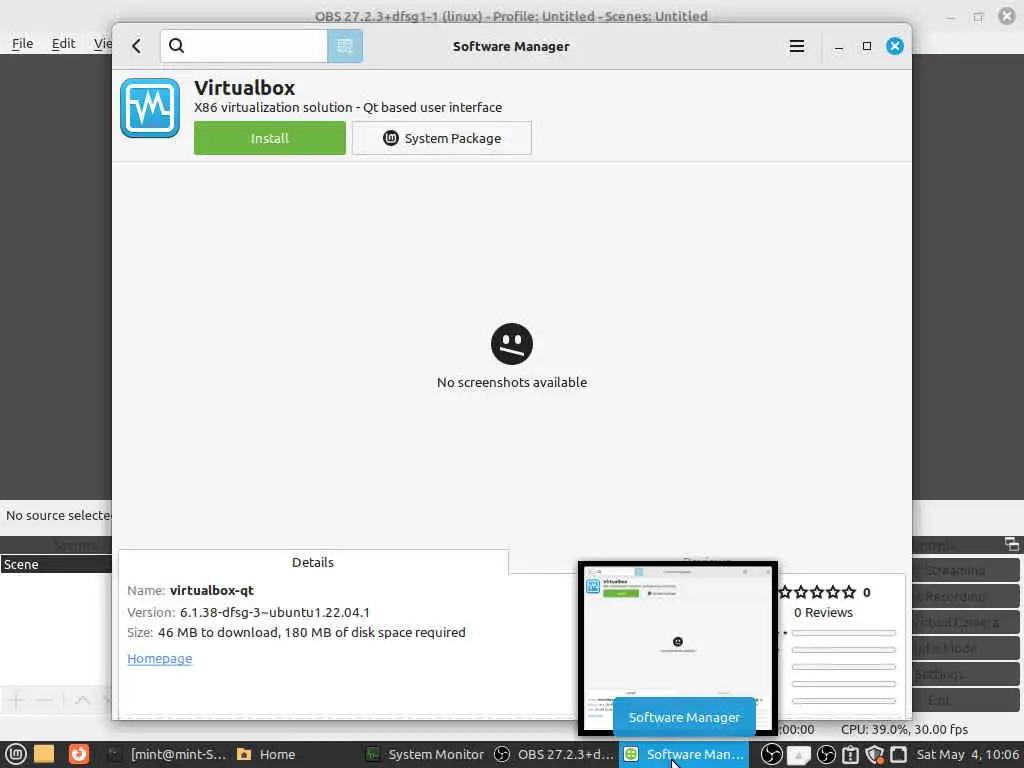Open the clock showing Sat May 4, 10:06

(968, 754)
